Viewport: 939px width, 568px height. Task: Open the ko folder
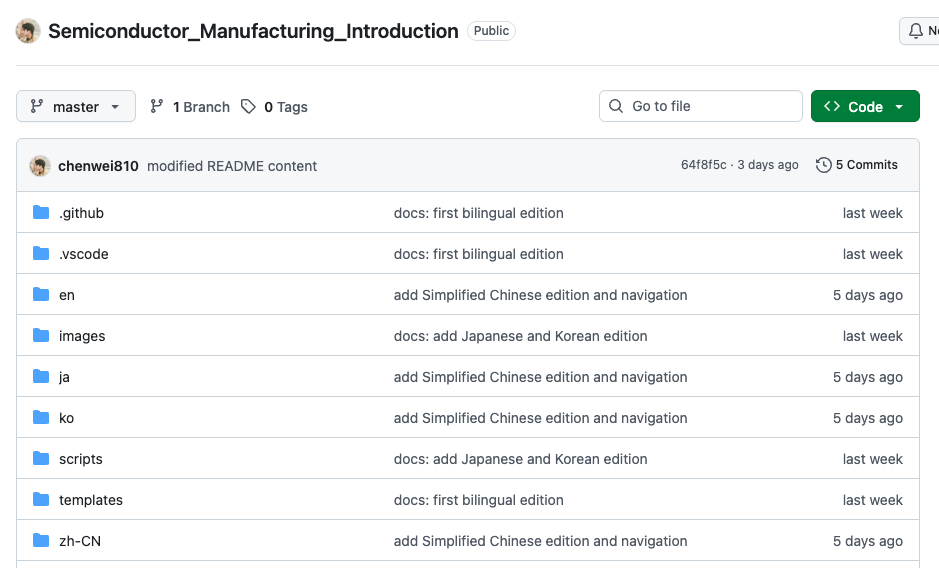66,418
